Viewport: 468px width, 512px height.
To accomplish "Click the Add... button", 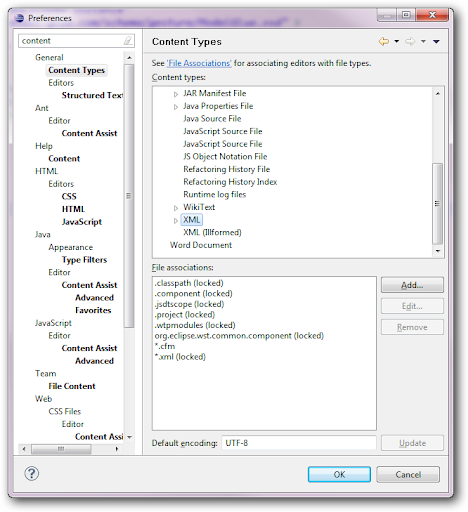I will [412, 285].
